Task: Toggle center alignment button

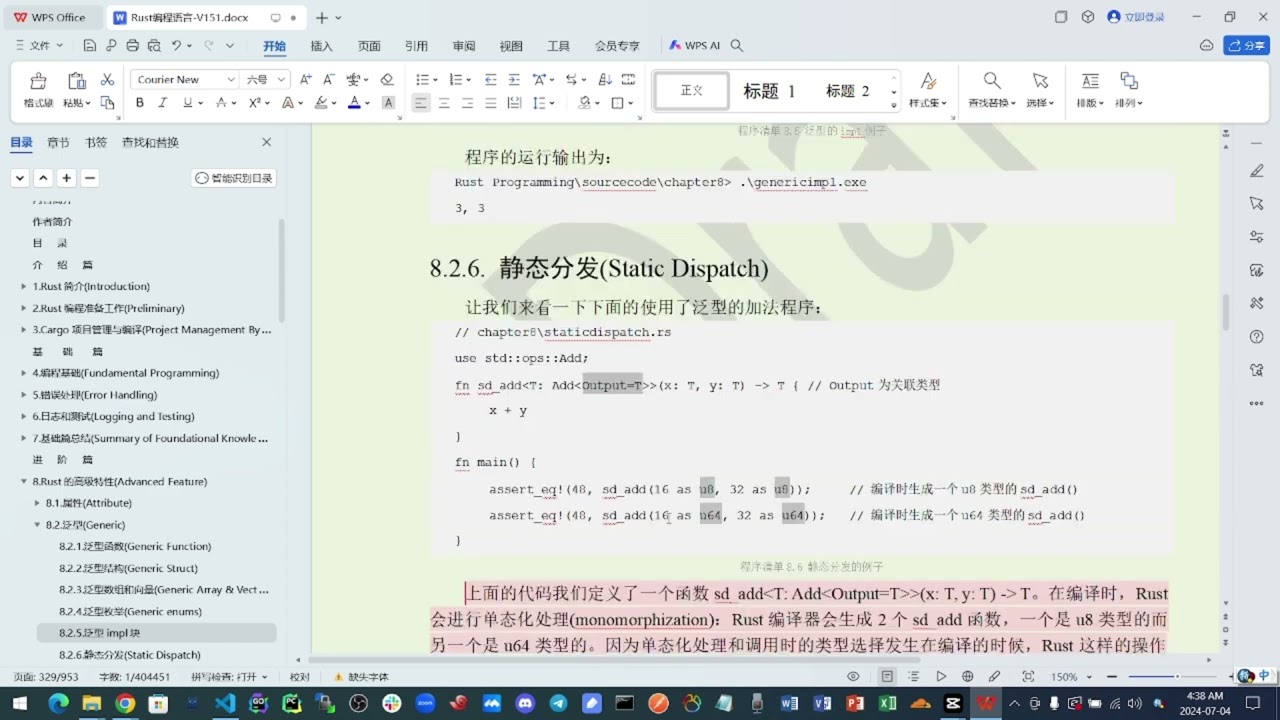Action: tap(444, 103)
